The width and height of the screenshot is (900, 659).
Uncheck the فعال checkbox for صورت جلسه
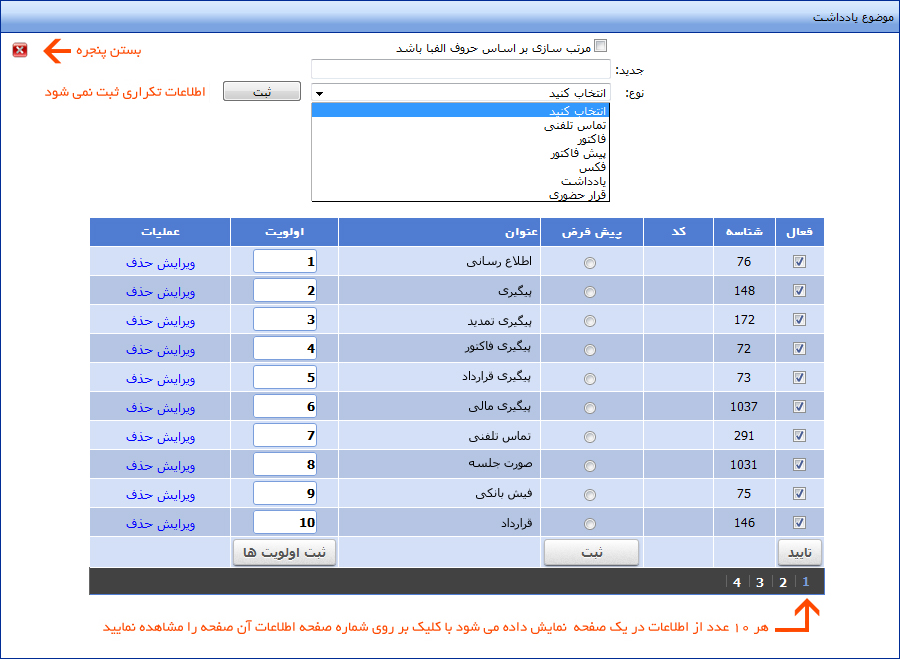799,464
